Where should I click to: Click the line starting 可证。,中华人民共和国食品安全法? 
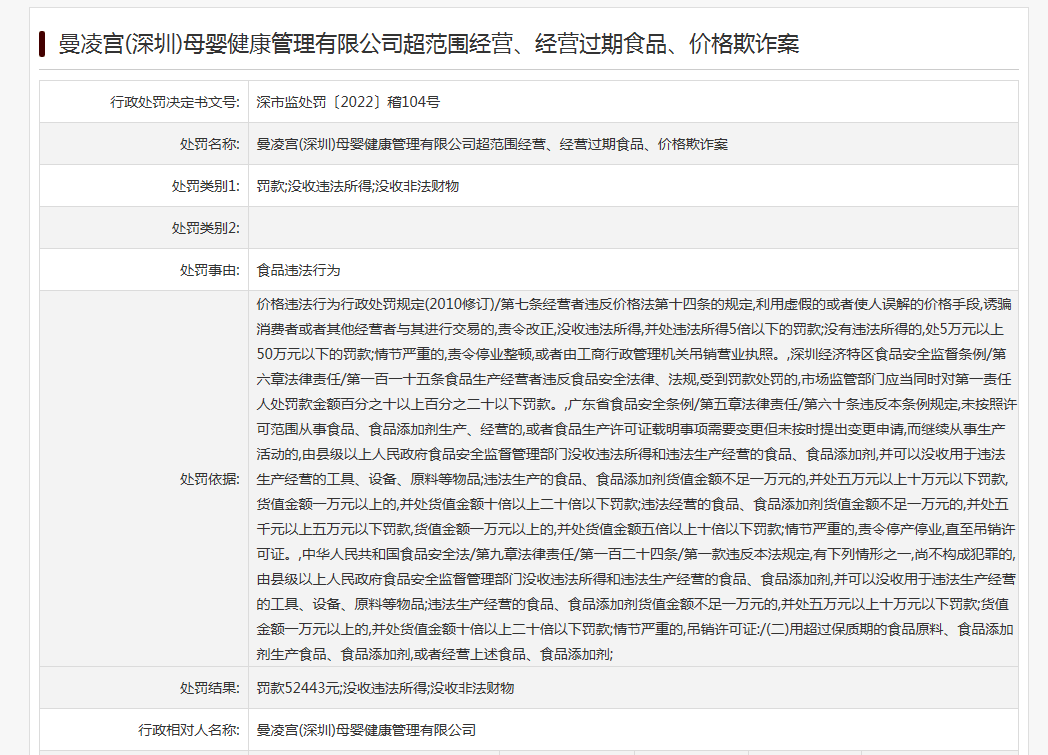coord(636,554)
